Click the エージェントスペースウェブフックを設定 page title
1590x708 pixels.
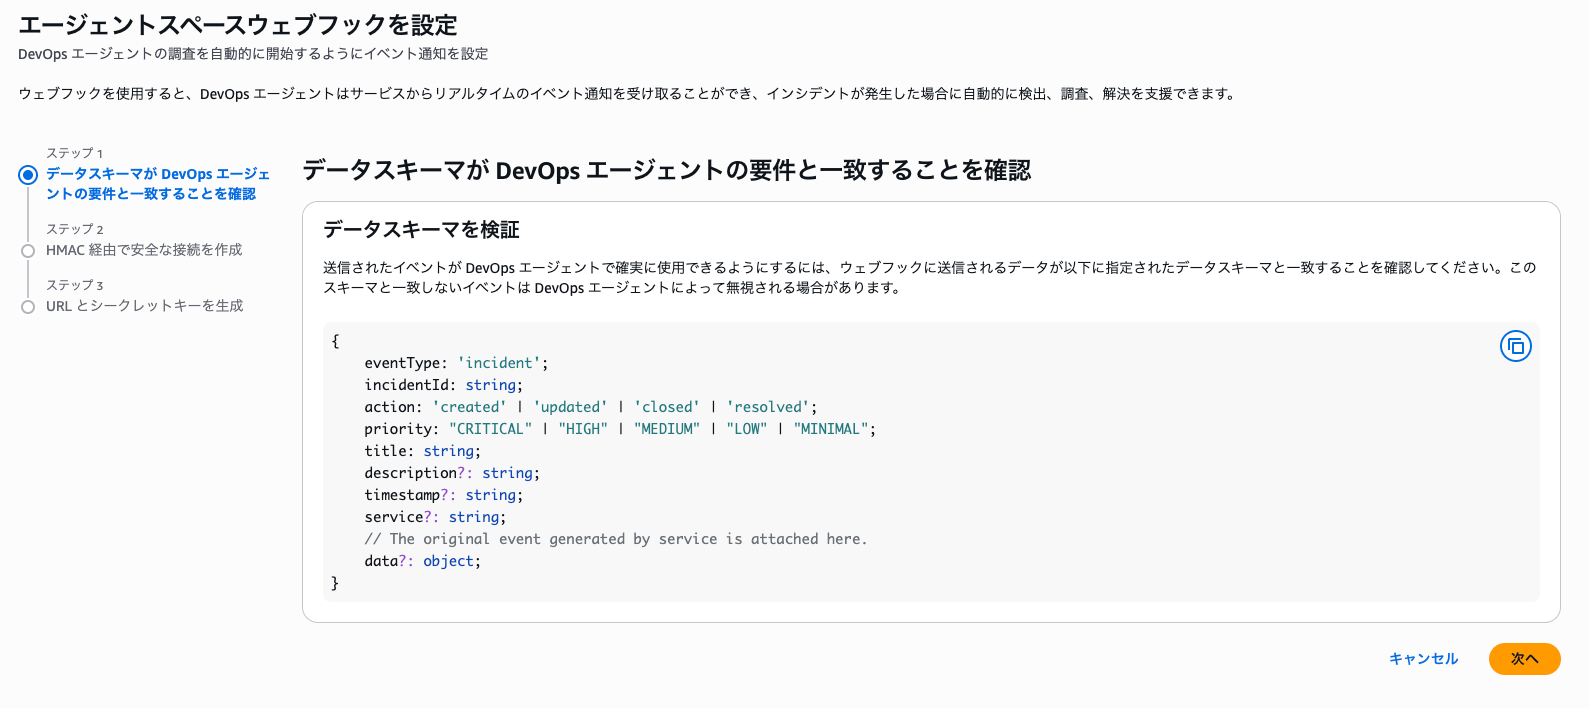pos(238,25)
